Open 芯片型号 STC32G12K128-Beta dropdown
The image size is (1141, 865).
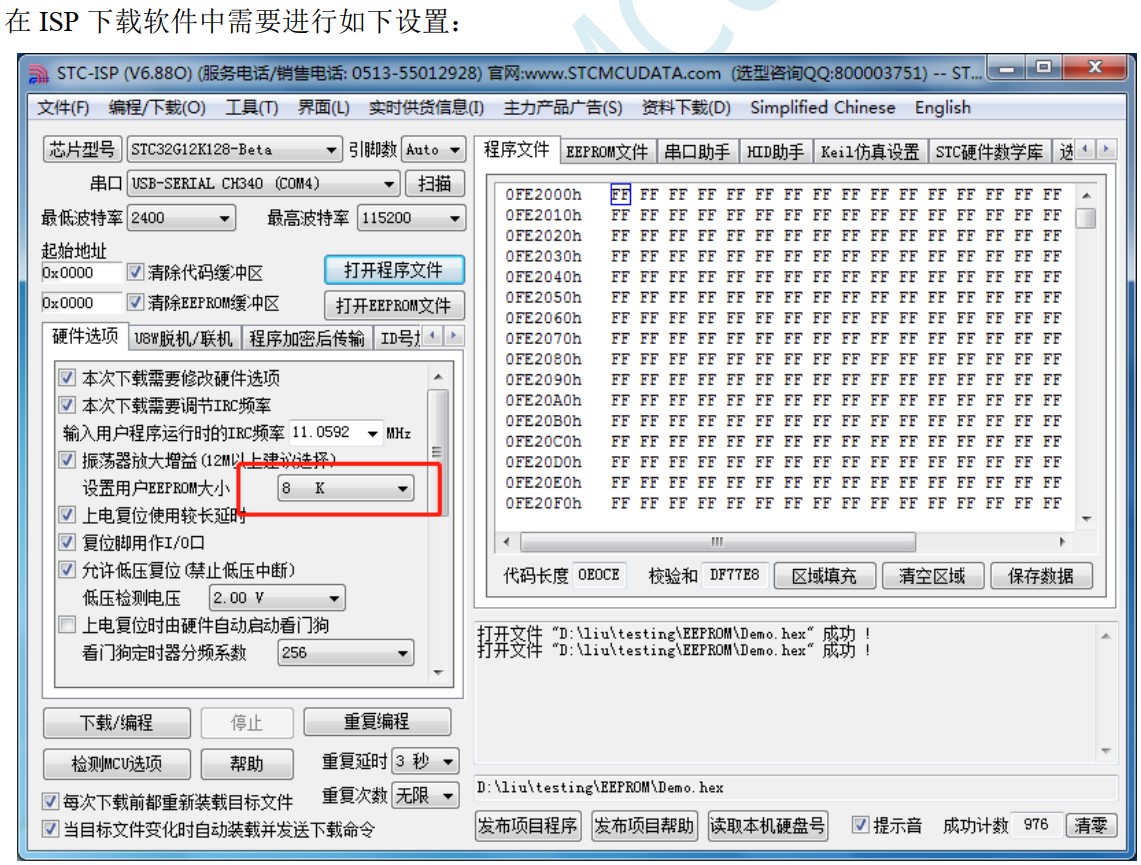tap(234, 150)
